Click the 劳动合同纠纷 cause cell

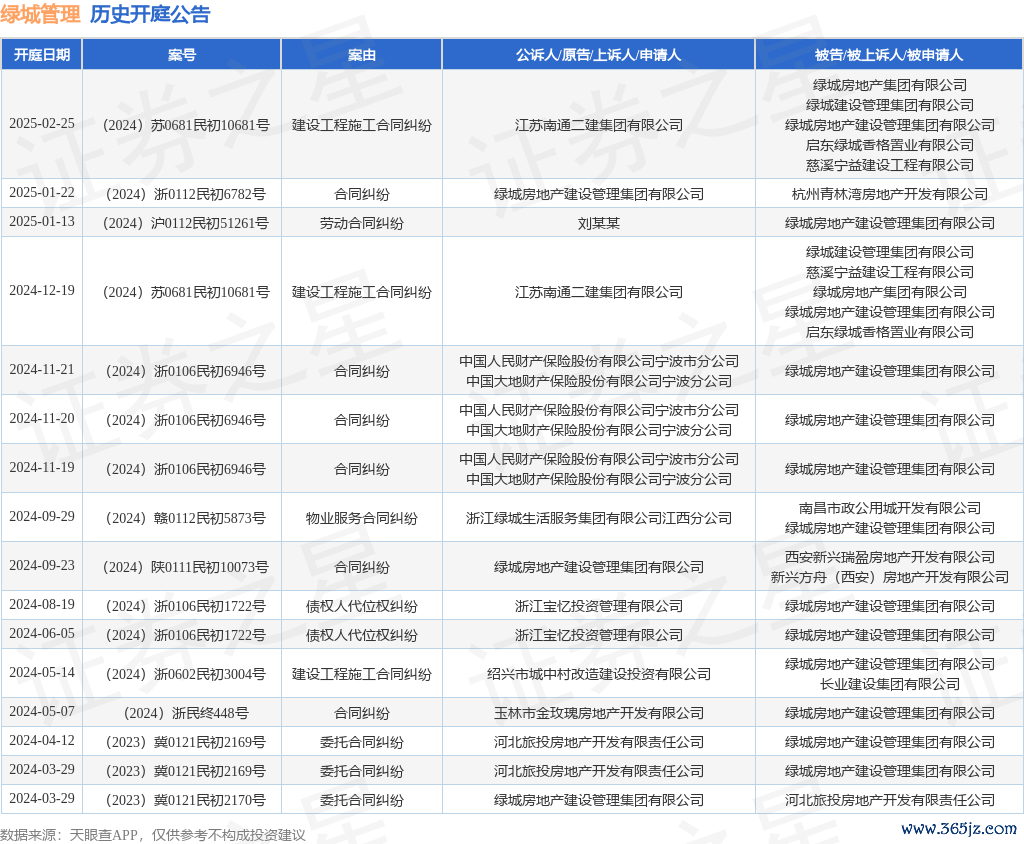point(362,223)
